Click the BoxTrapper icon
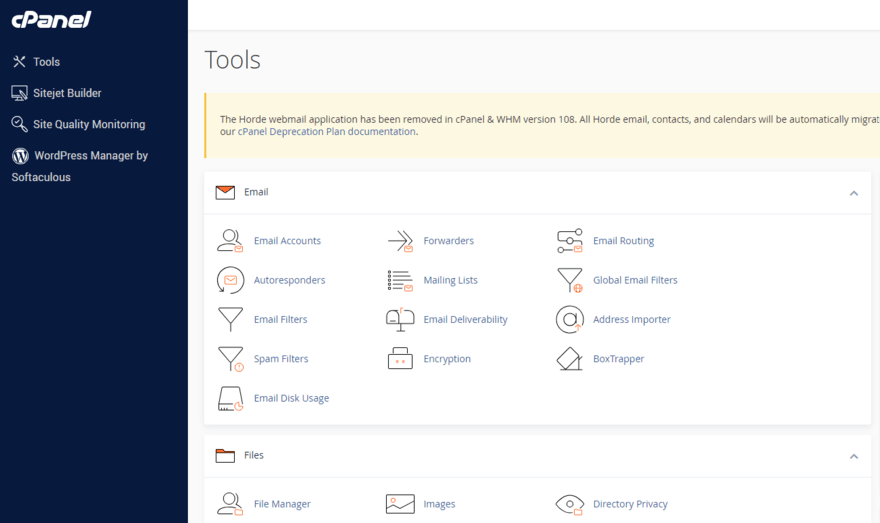Viewport: 880px width, 523px height. pyautogui.click(x=570, y=359)
